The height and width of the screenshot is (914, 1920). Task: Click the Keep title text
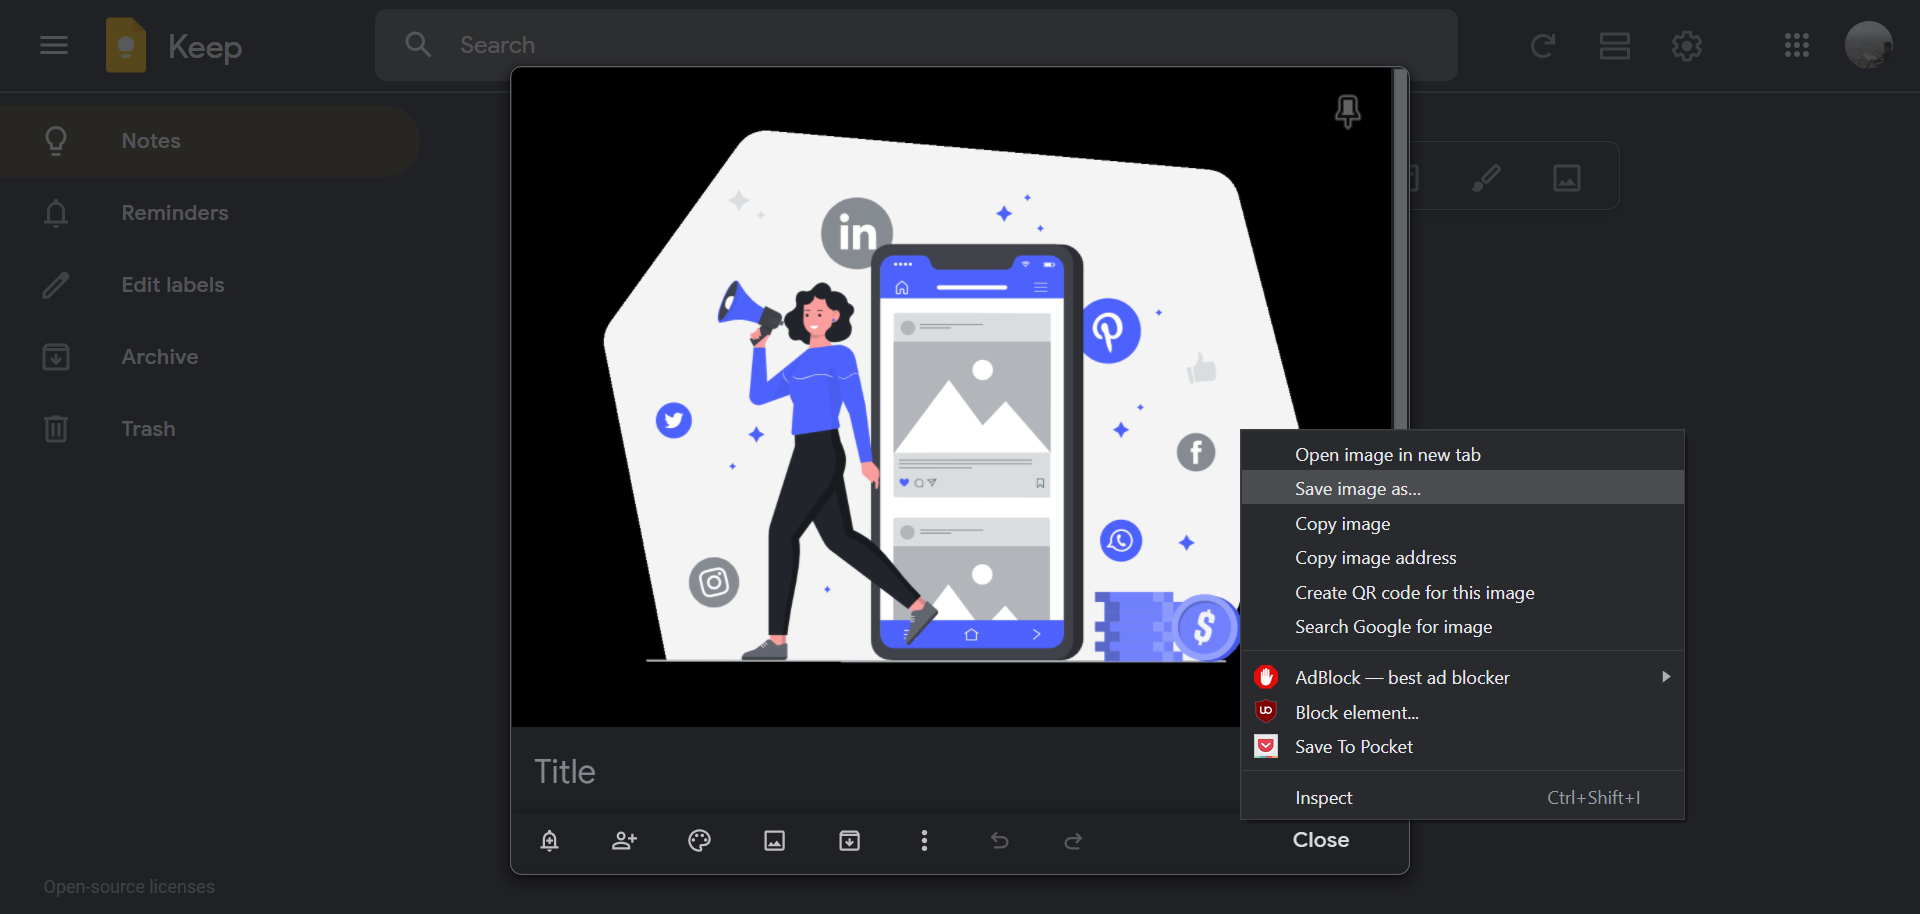pos(205,47)
